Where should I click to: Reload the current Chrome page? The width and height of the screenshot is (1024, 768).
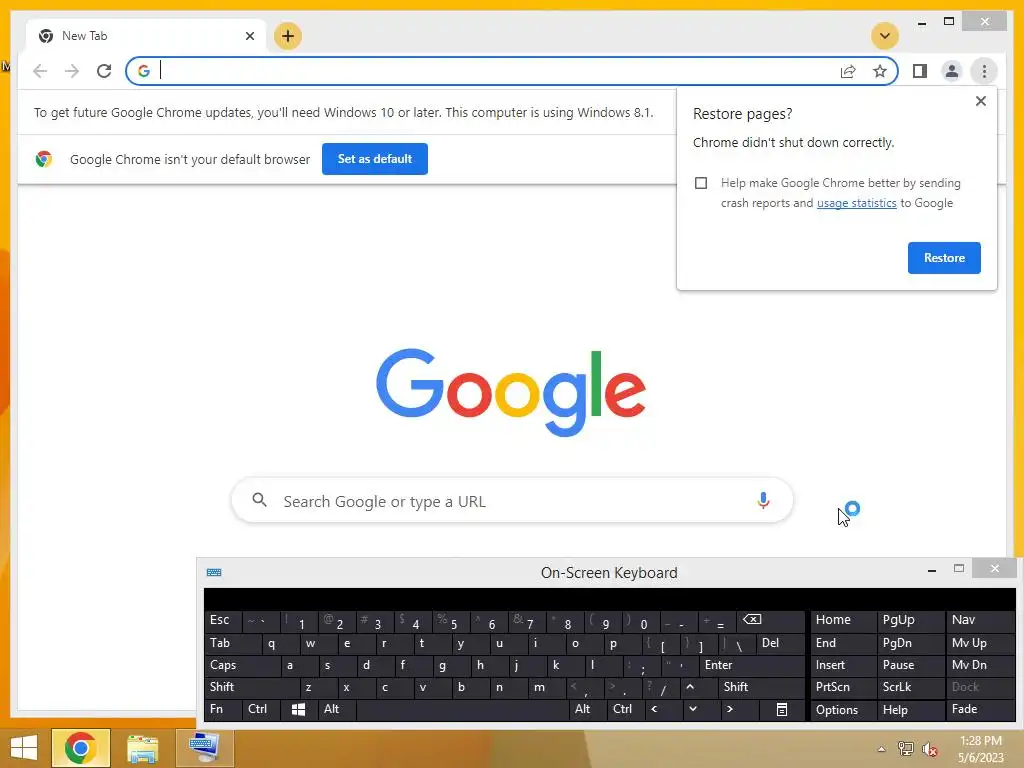coord(104,71)
